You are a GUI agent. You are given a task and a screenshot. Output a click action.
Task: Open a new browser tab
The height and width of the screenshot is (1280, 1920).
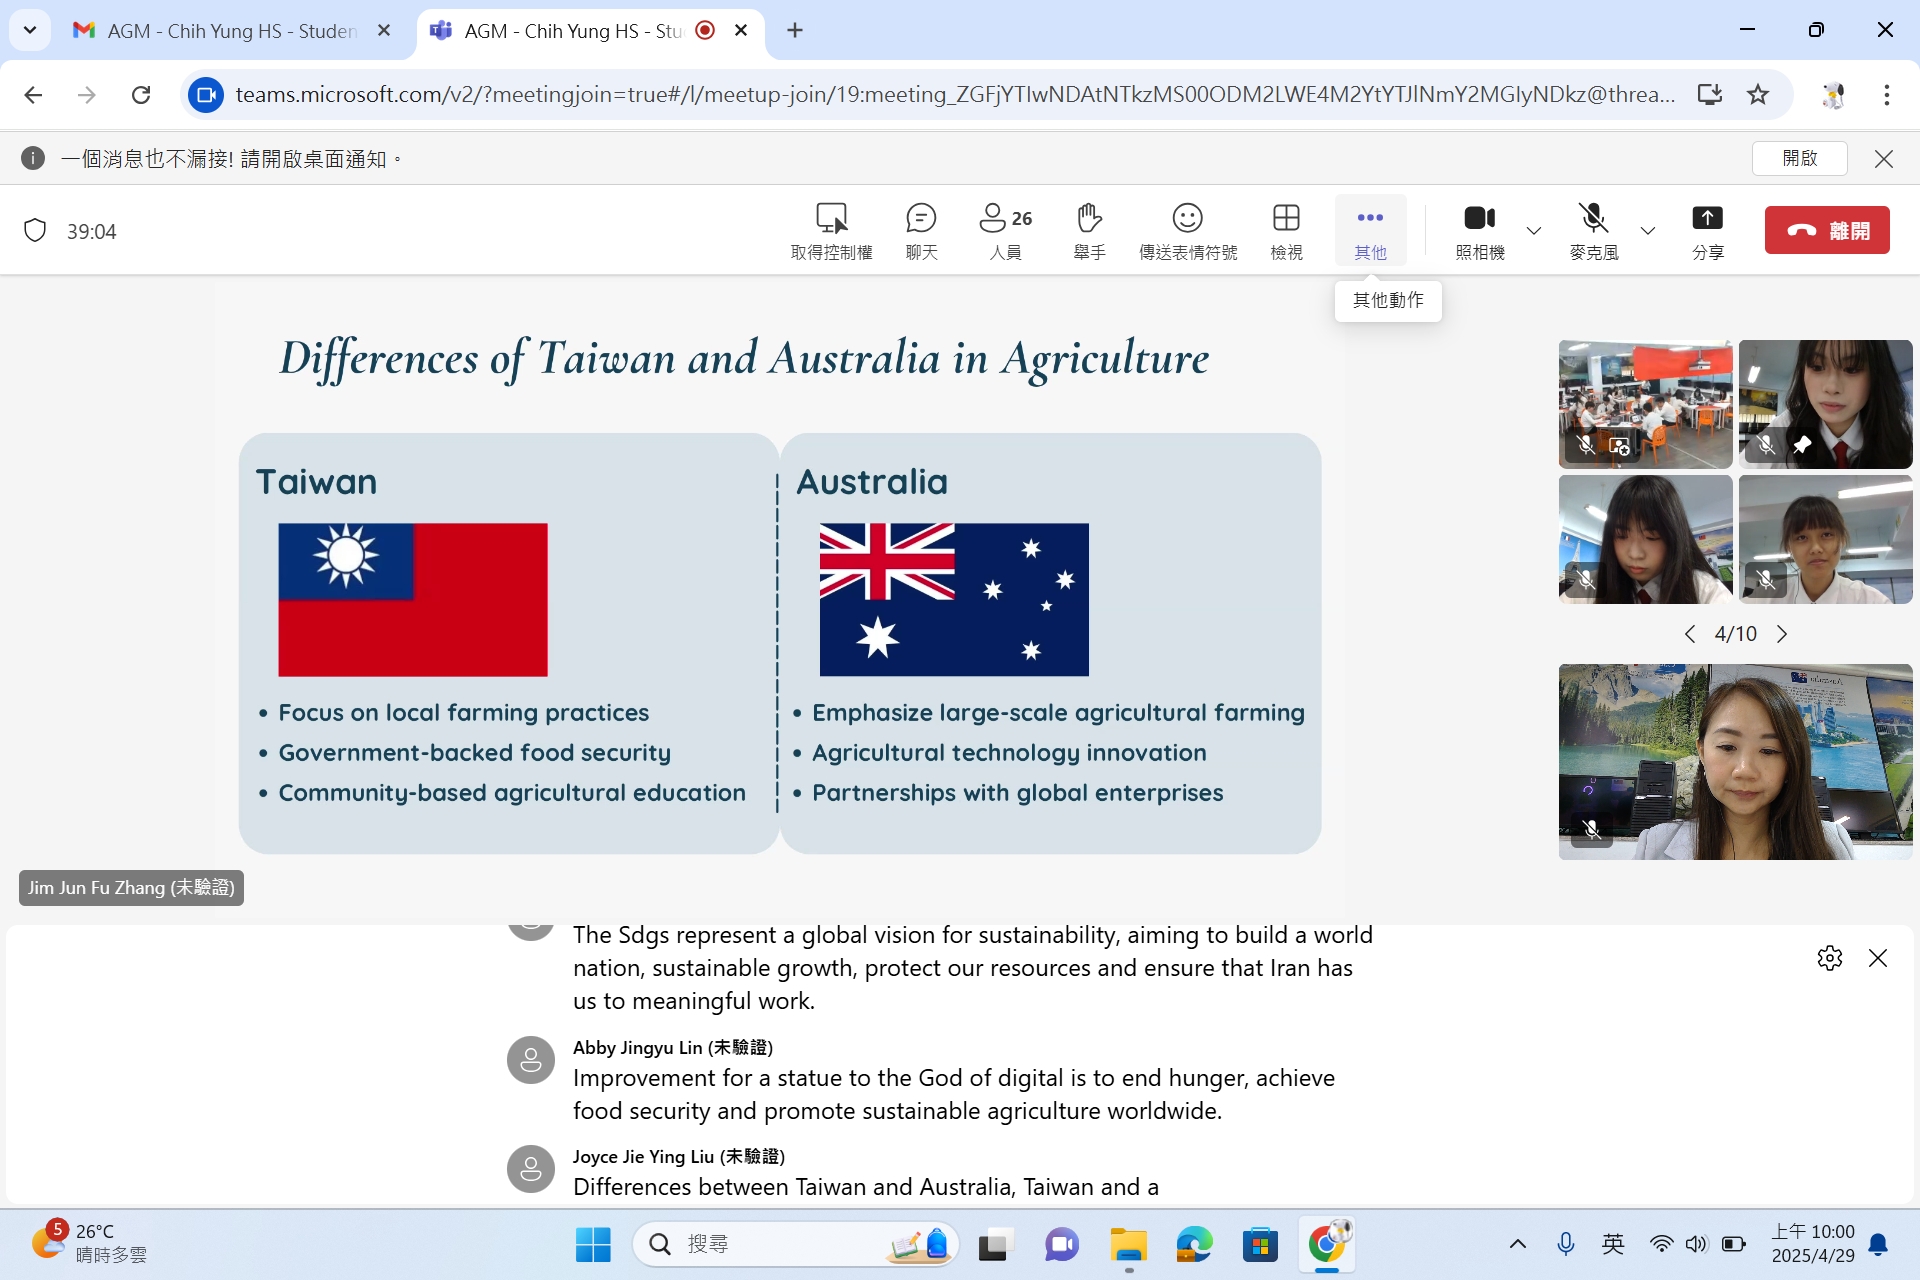pyautogui.click(x=795, y=31)
